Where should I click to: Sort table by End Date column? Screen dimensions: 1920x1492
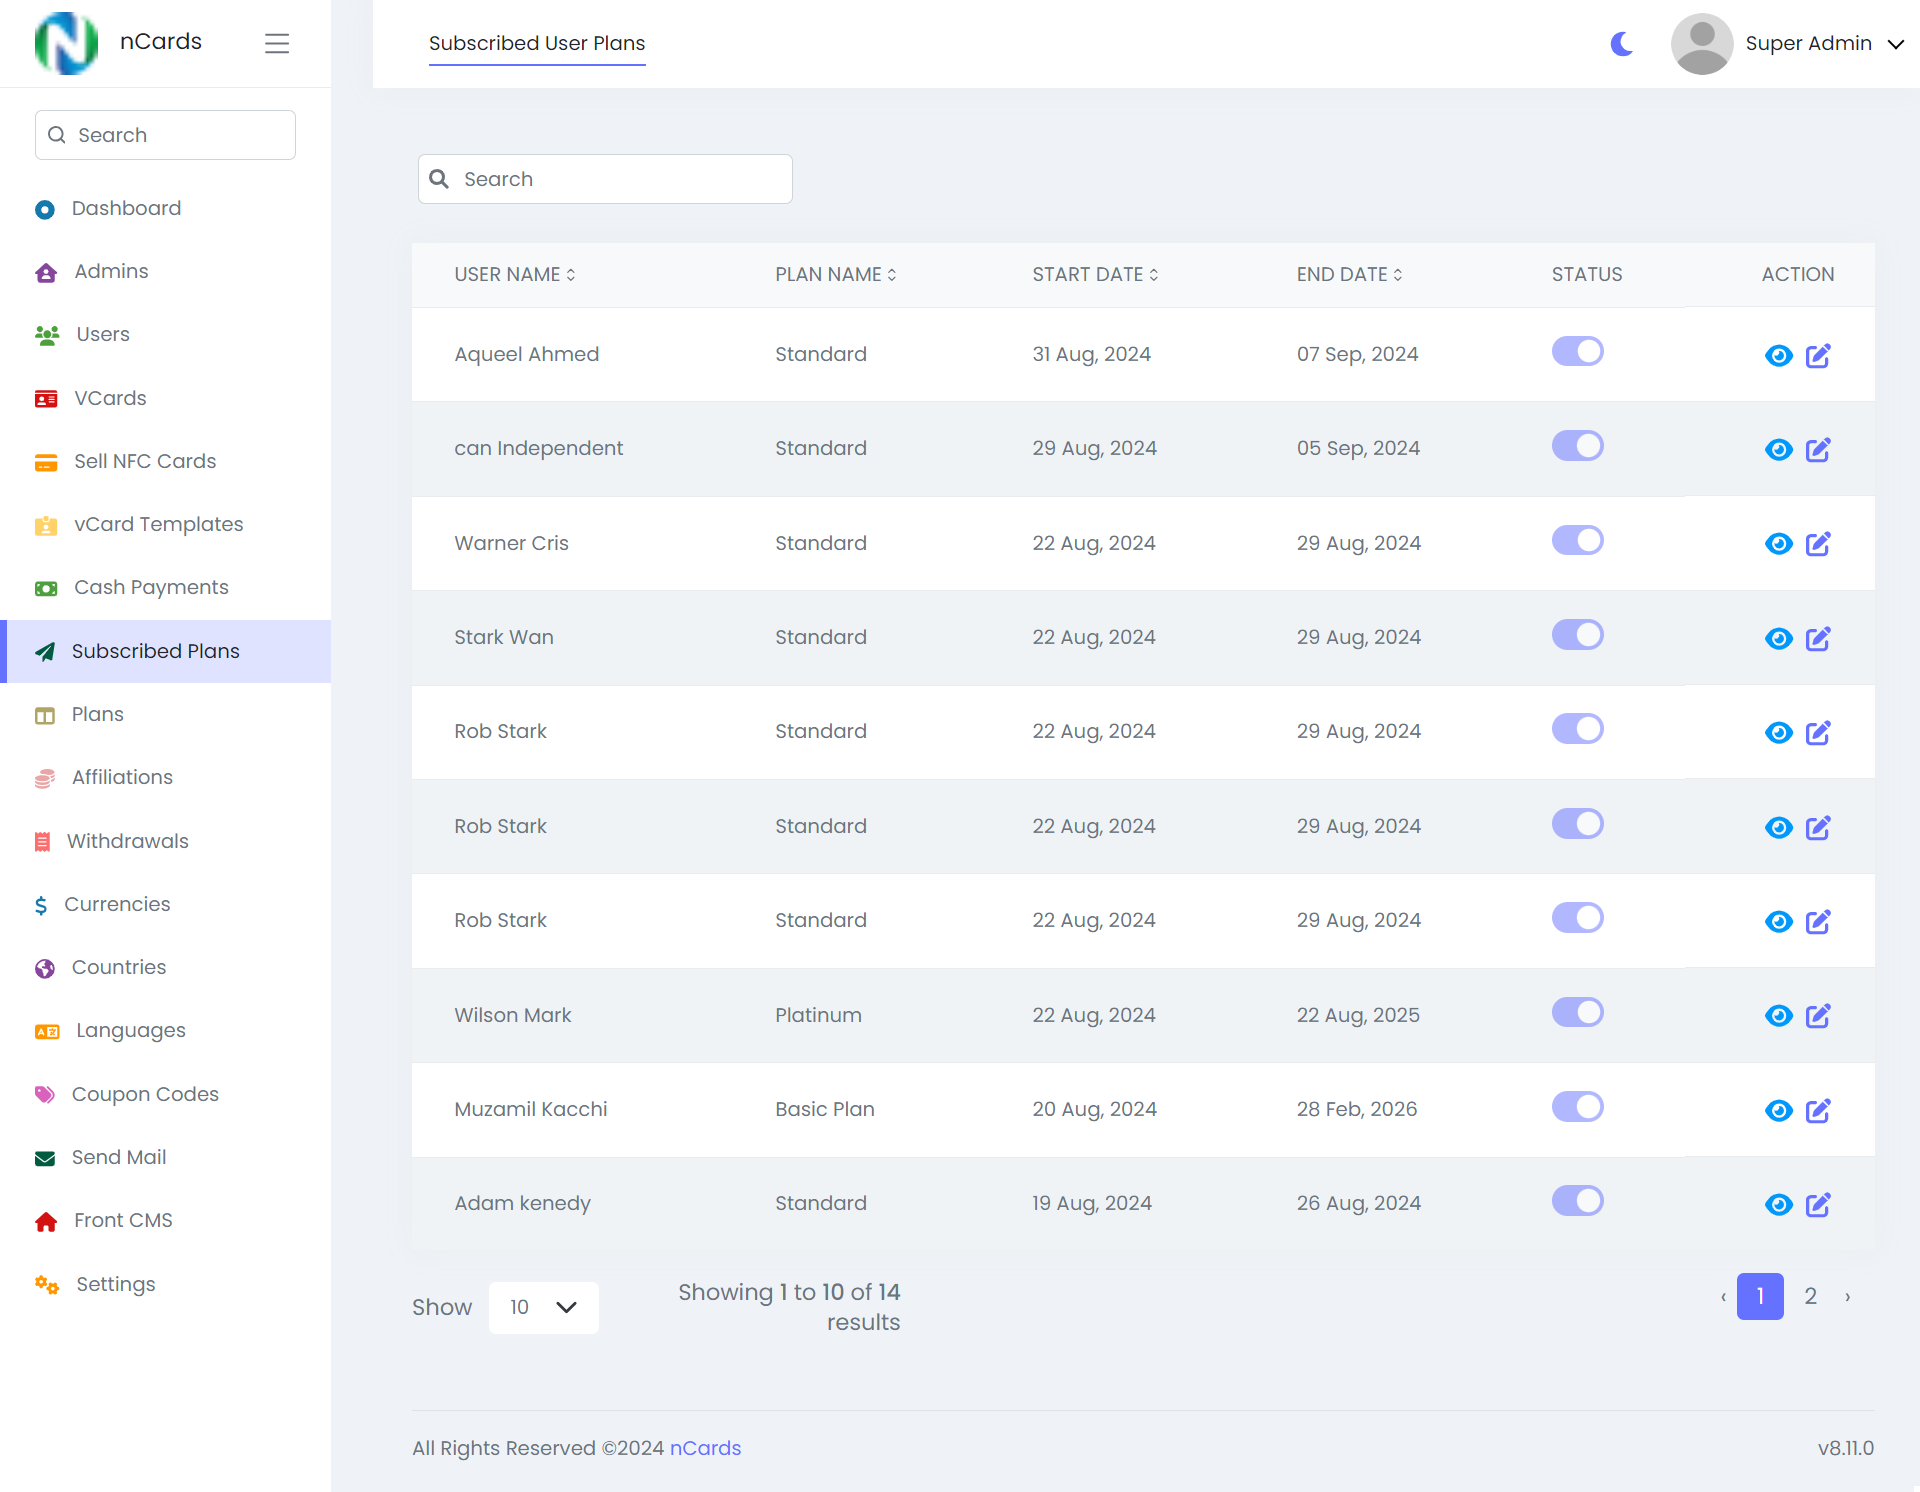click(x=1349, y=274)
